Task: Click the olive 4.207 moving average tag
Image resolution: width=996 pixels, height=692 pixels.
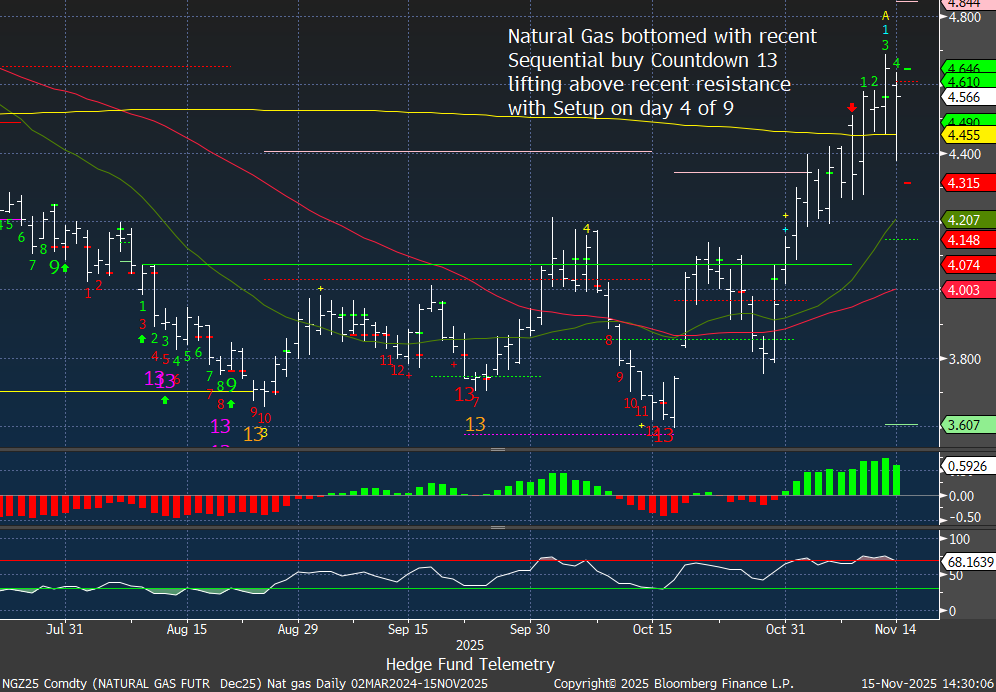Action: click(965, 220)
